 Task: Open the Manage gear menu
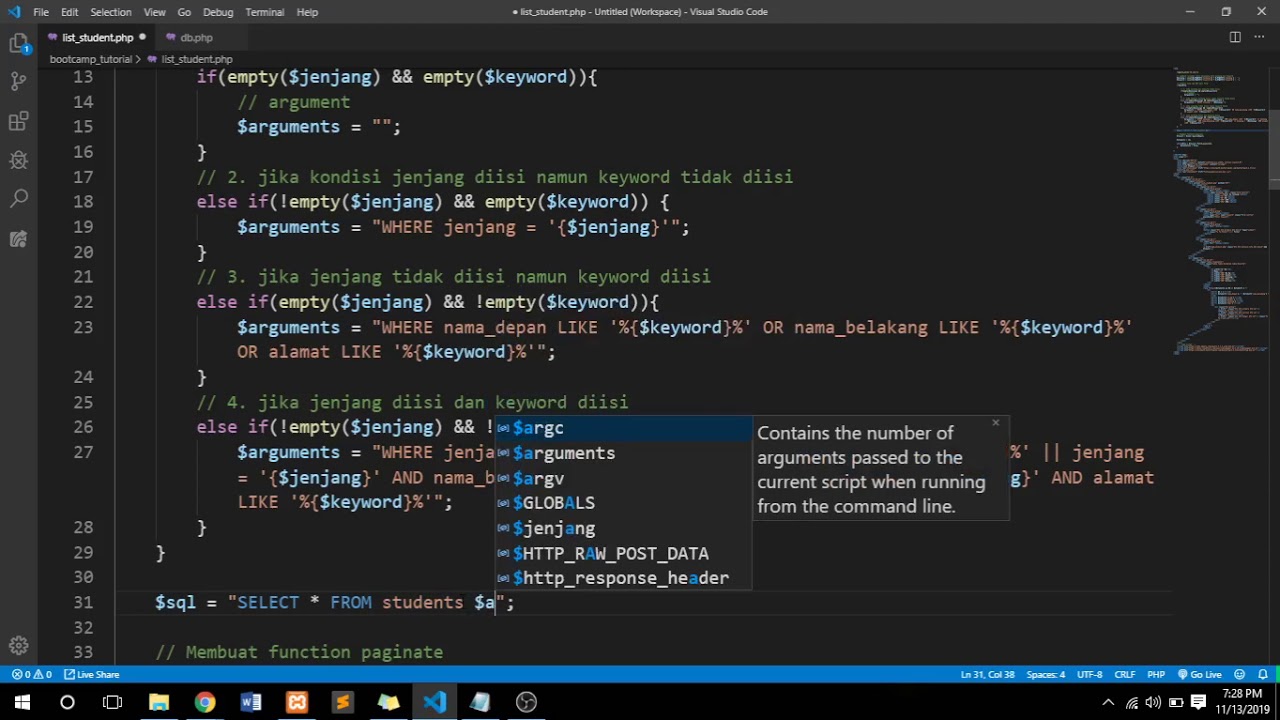pos(18,646)
